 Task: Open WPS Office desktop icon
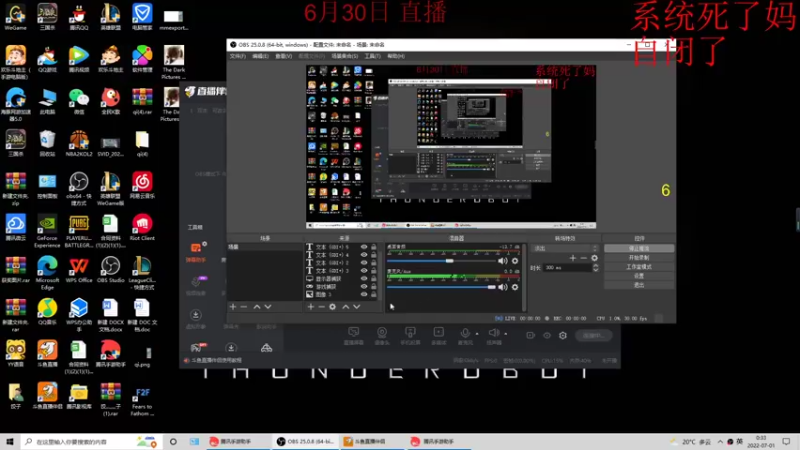tap(79, 270)
